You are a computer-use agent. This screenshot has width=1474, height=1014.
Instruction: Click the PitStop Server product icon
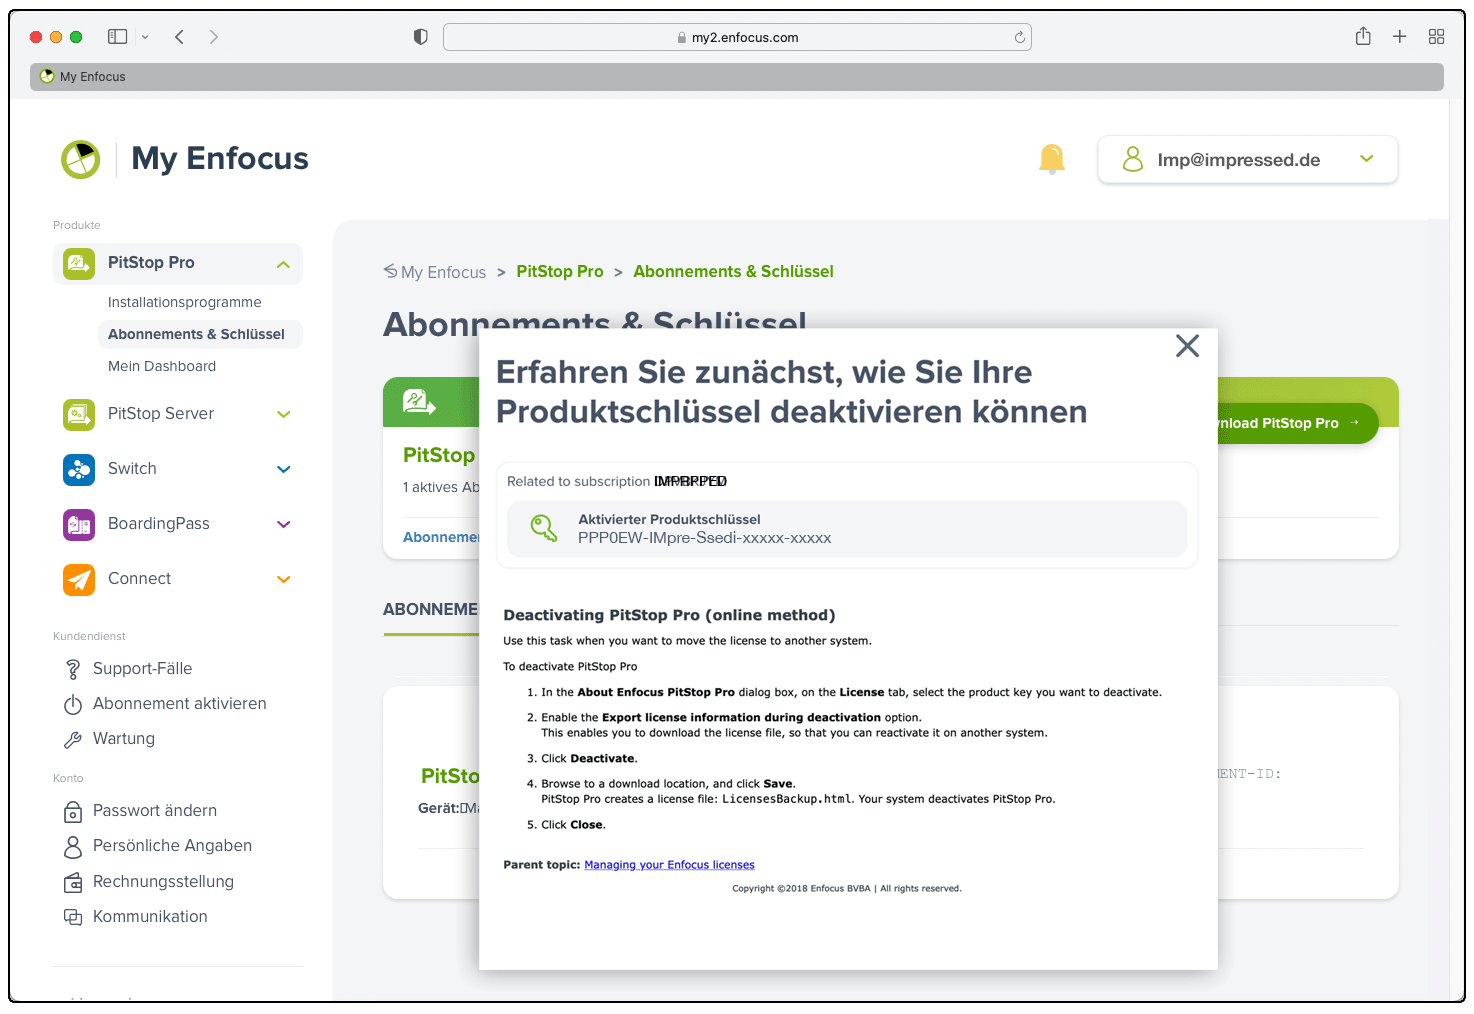tap(79, 414)
